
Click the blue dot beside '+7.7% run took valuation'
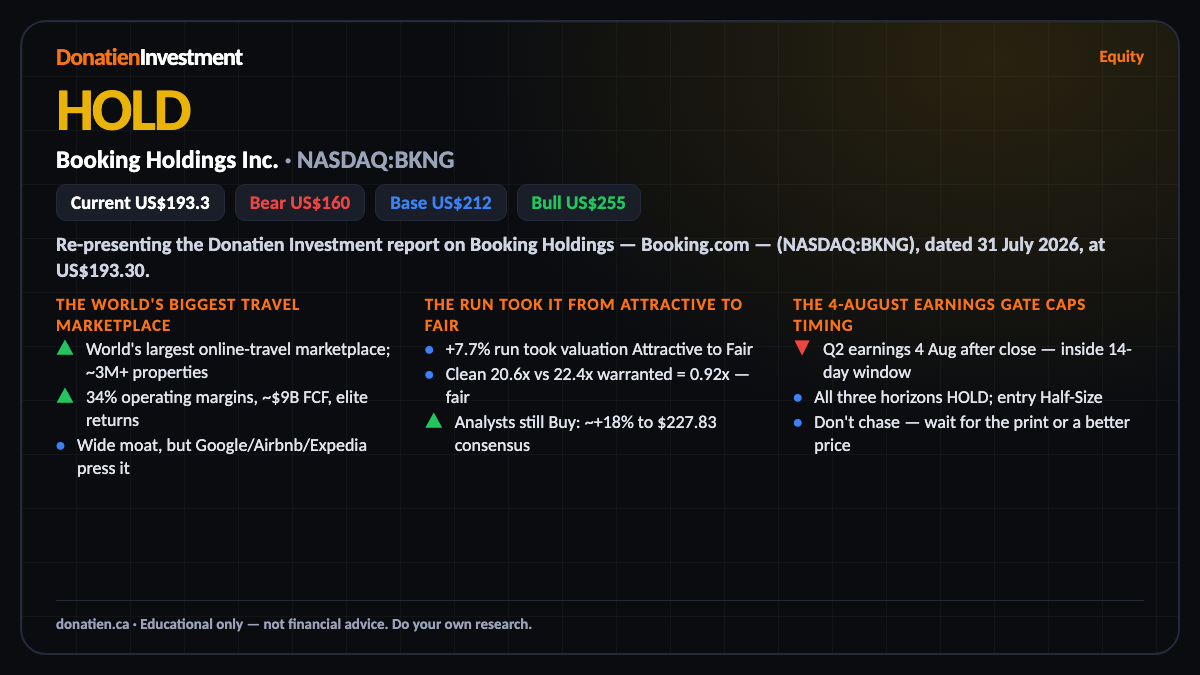429,350
